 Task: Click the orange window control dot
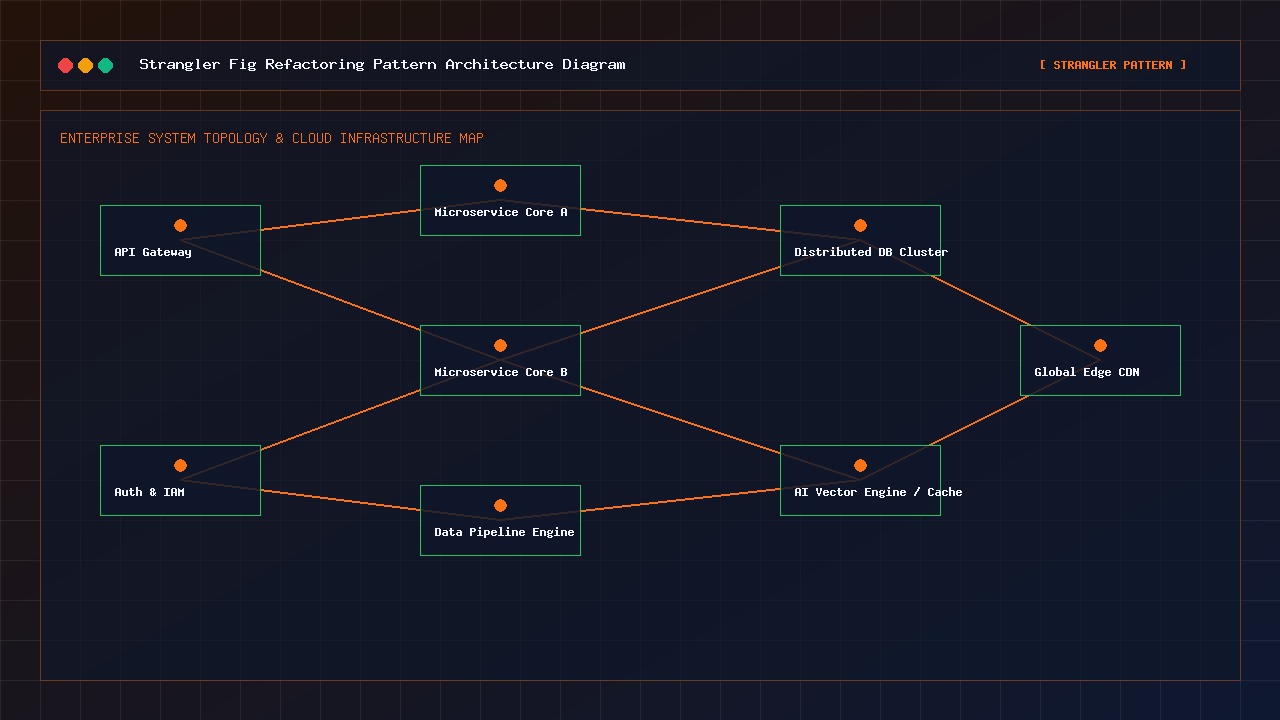pyautogui.click(x=86, y=65)
